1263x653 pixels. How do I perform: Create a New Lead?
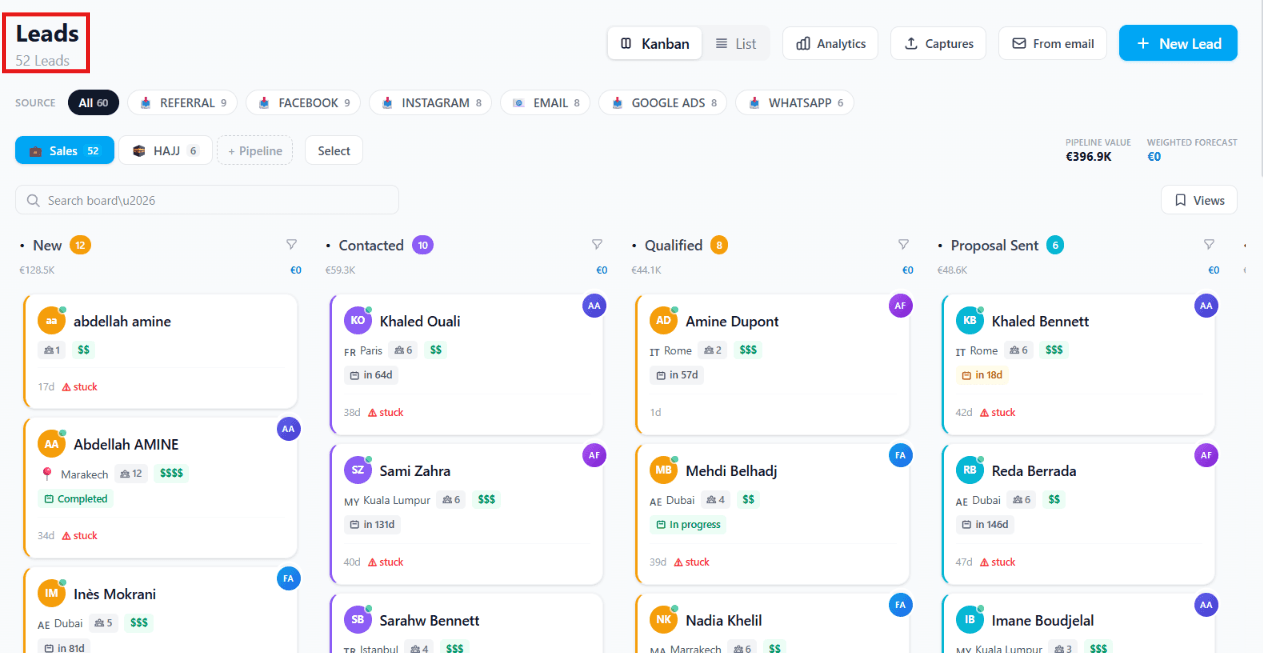click(1178, 44)
